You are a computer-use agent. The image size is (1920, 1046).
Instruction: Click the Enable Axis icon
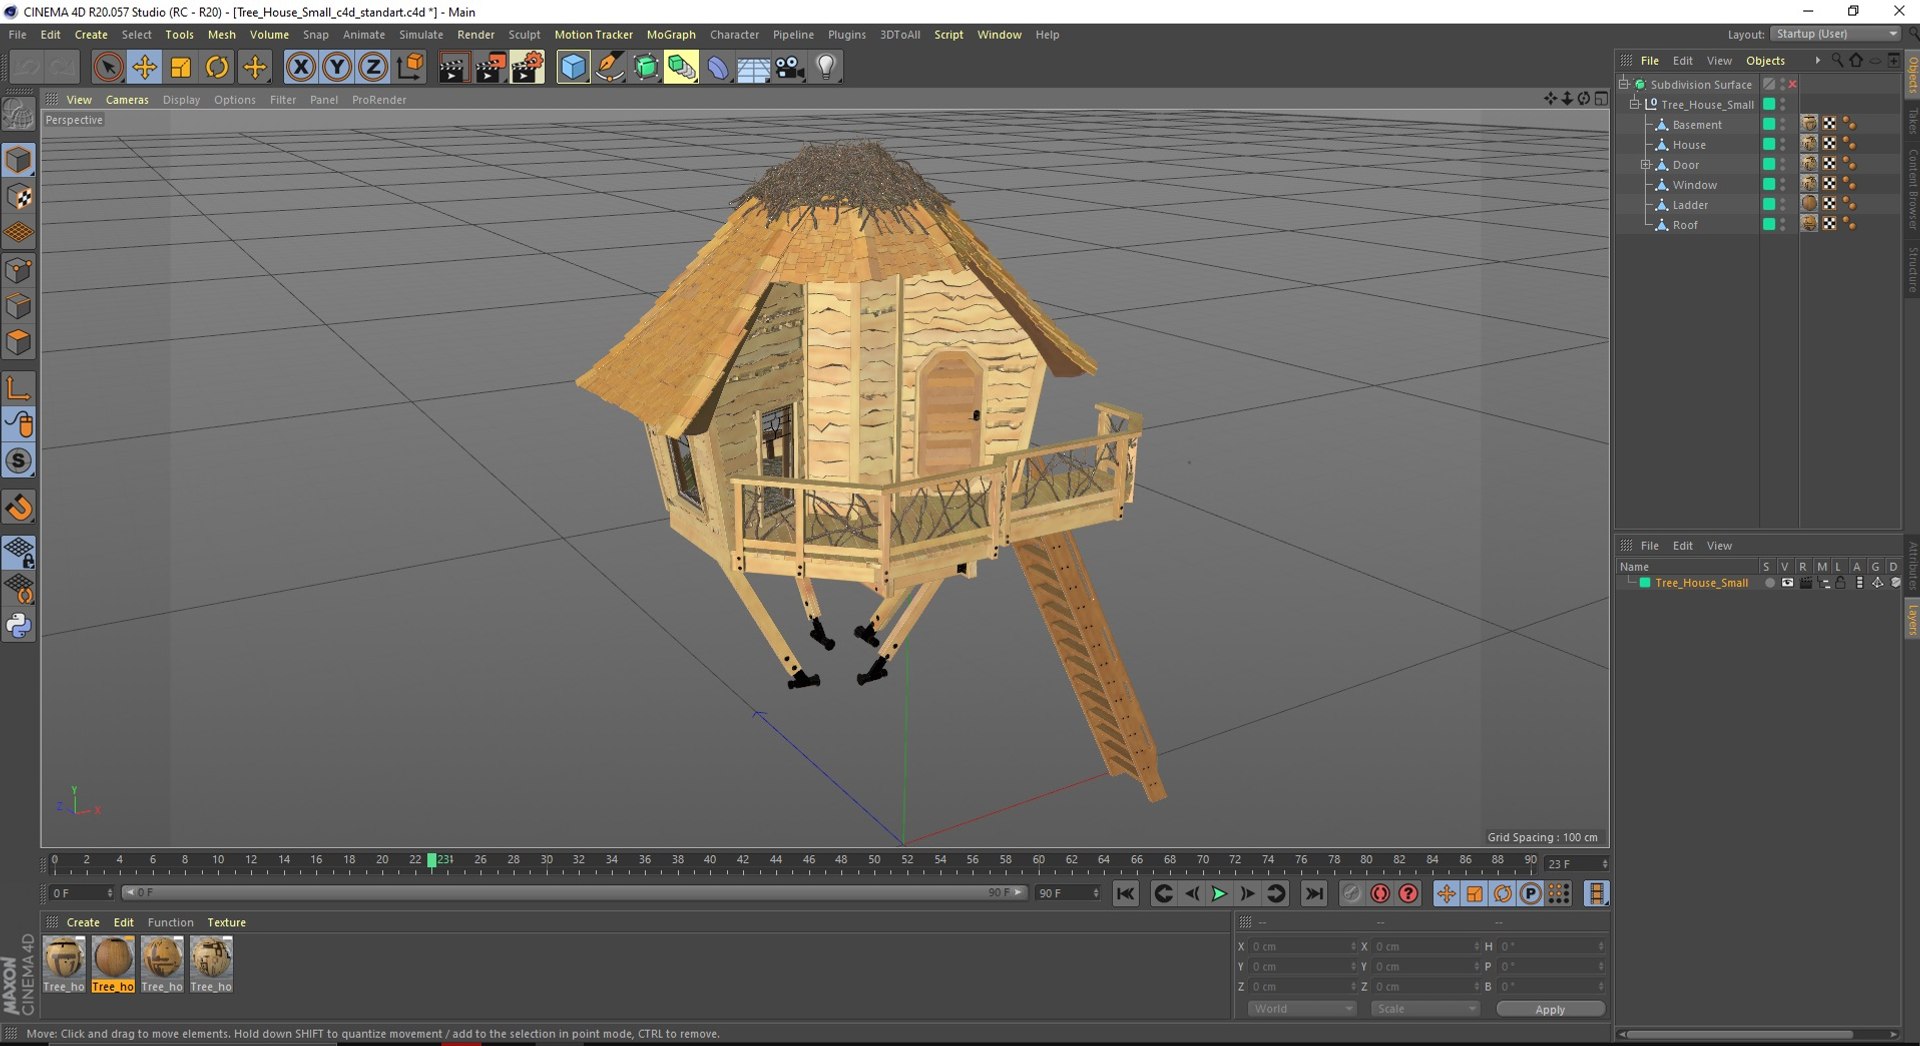pyautogui.click(x=19, y=388)
